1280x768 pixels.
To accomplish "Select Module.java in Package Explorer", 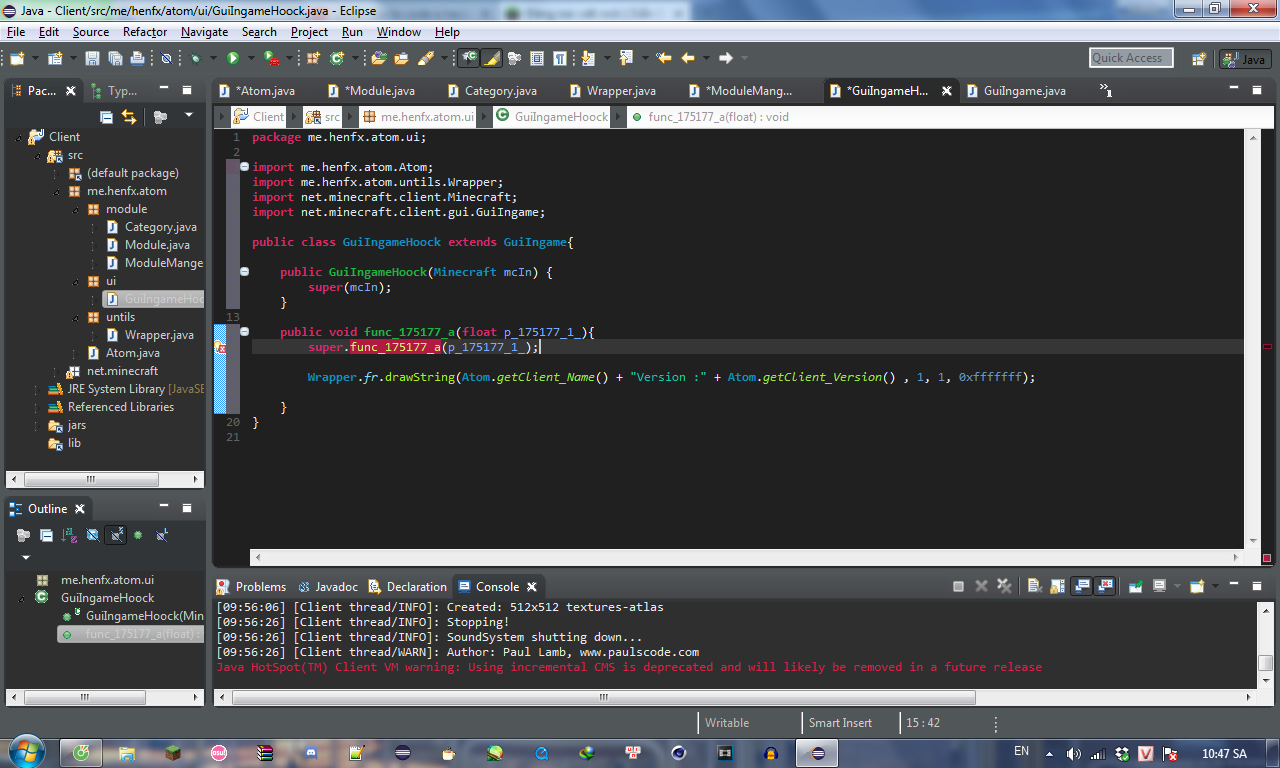I will [157, 245].
